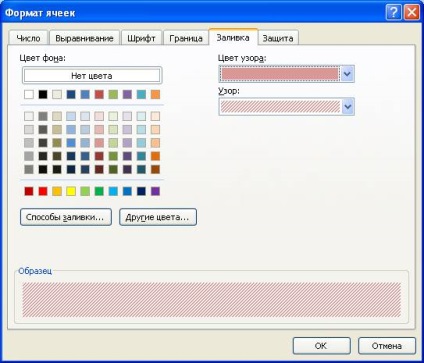This screenshot has width=424, height=363.
Task: Pick yellow swatch in standard colors row
Action: pyautogui.click(x=71, y=191)
